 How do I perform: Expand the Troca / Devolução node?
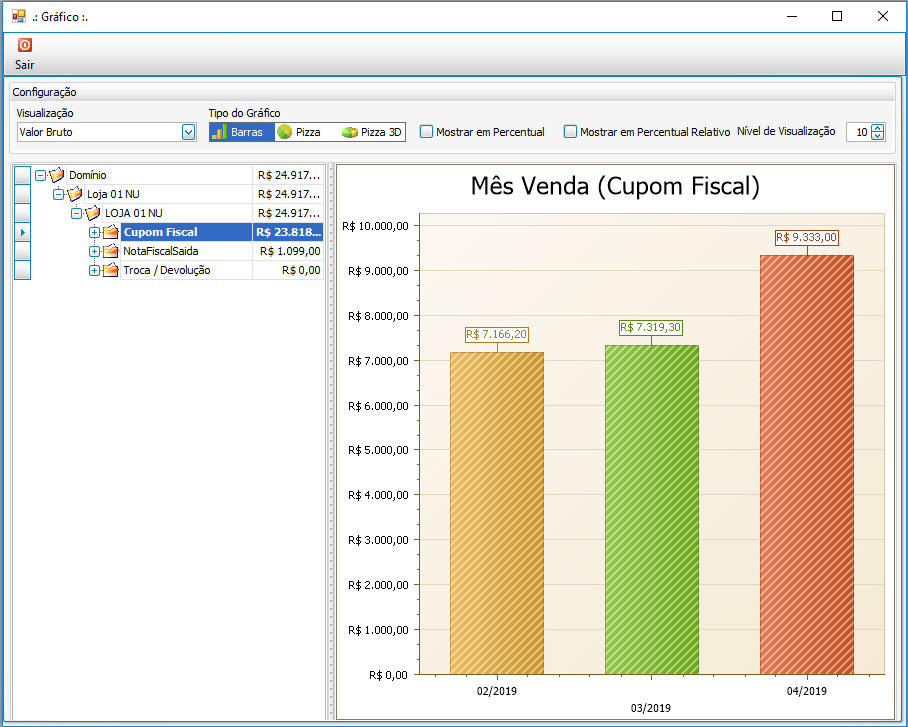click(94, 271)
